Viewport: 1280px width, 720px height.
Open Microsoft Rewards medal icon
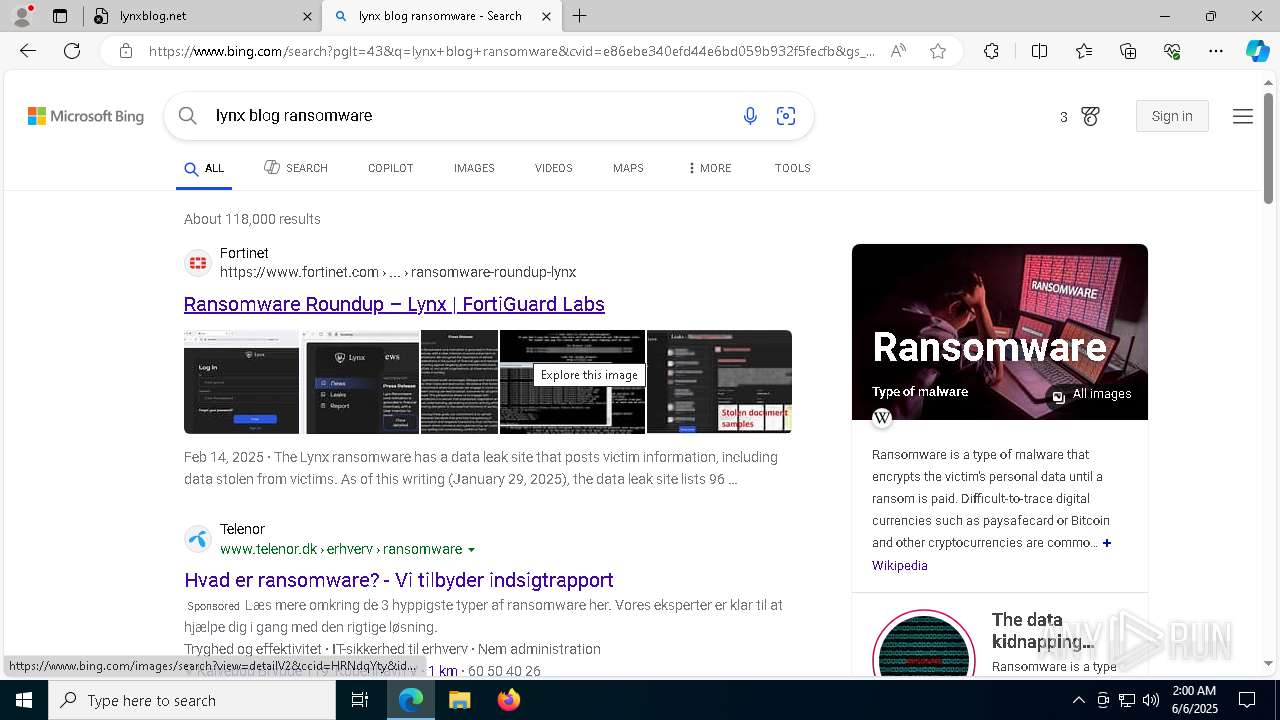[x=1090, y=117]
